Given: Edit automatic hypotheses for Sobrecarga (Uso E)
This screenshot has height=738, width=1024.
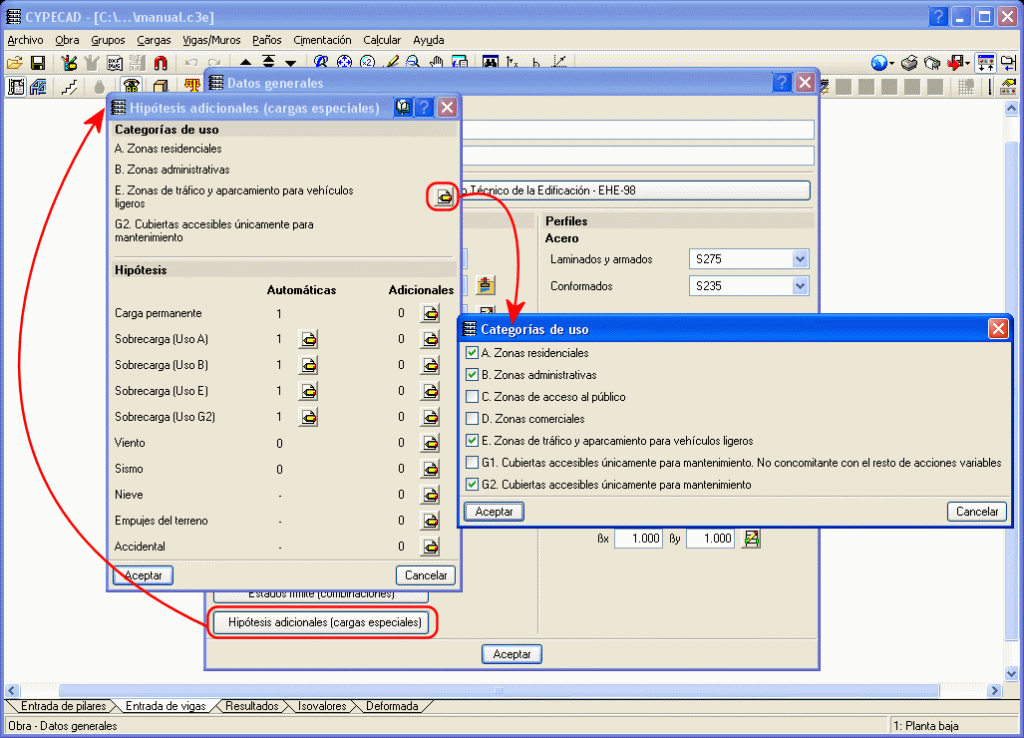Looking at the screenshot, I should click(308, 391).
